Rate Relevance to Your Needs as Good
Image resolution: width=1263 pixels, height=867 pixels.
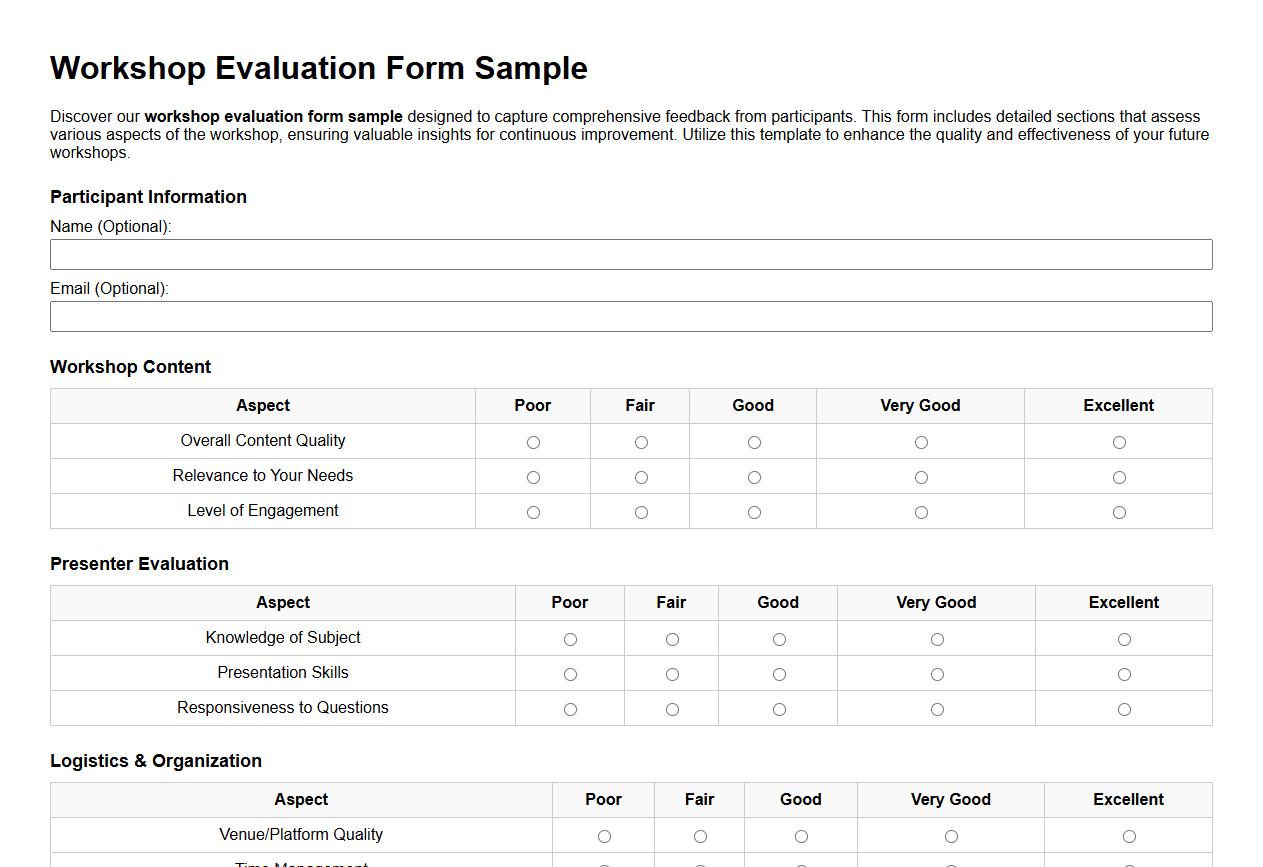tap(753, 477)
